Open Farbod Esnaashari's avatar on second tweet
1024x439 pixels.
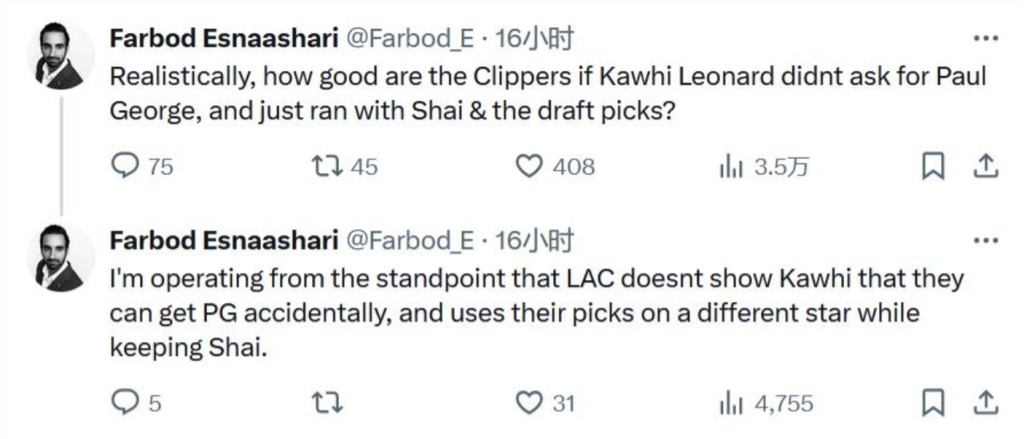click(x=61, y=257)
